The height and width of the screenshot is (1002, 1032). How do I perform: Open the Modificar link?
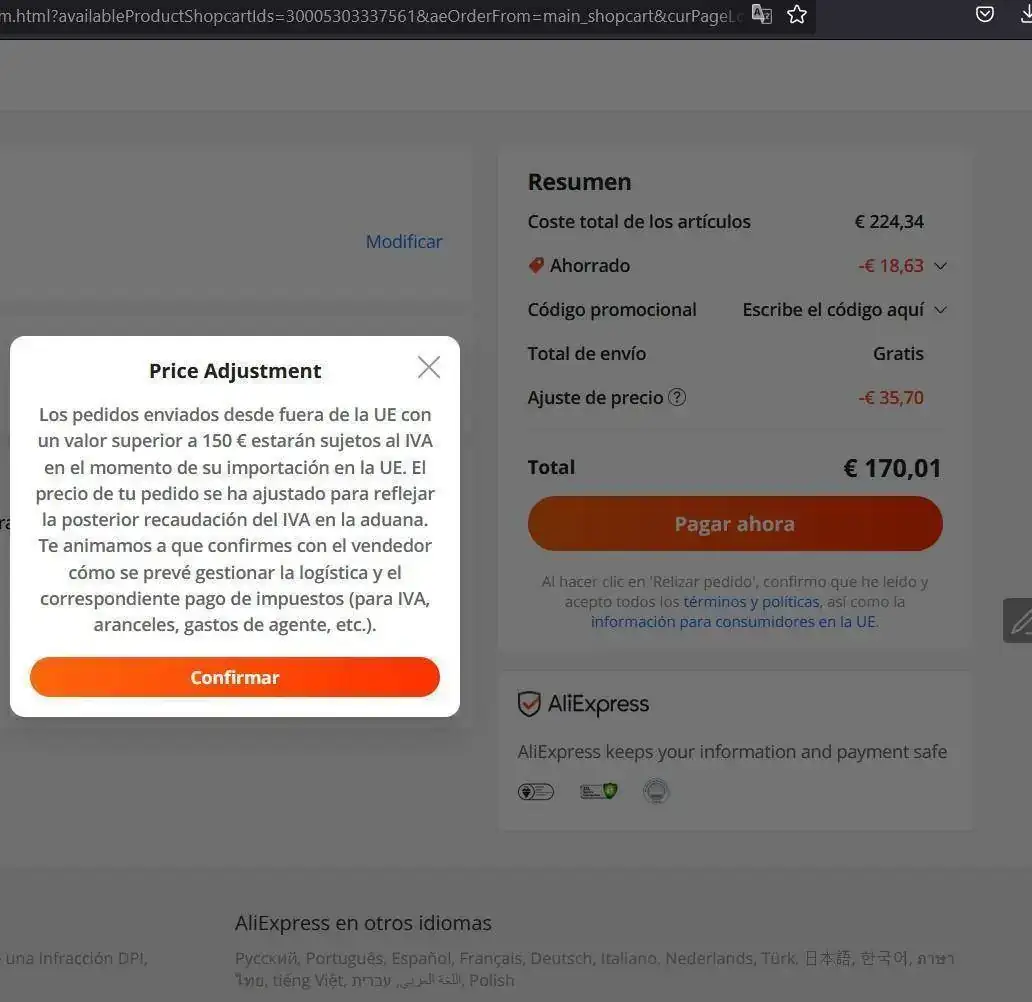click(x=403, y=242)
